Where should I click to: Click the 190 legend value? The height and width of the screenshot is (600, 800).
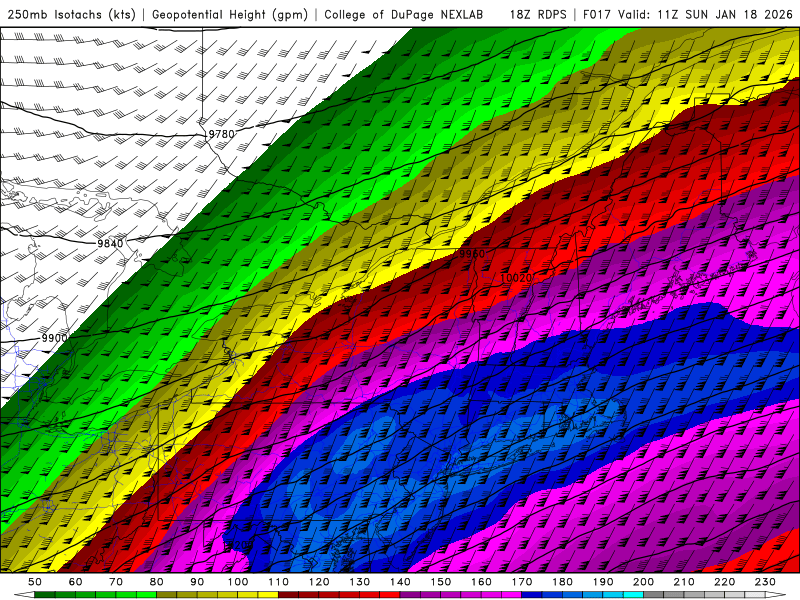(603, 582)
